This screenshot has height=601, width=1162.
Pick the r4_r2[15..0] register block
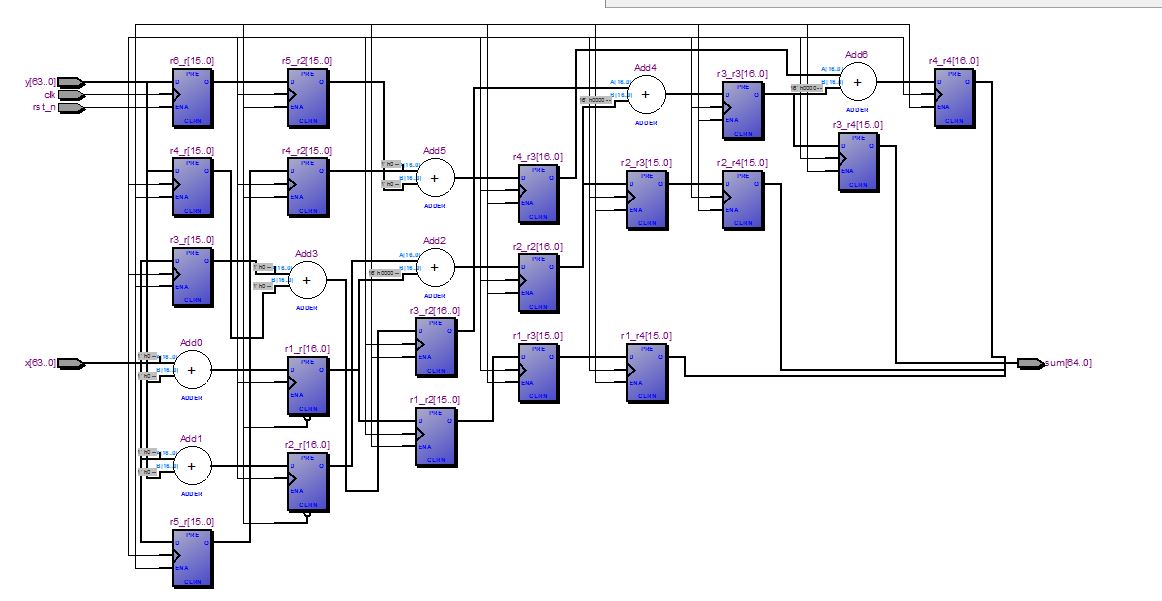[308, 187]
